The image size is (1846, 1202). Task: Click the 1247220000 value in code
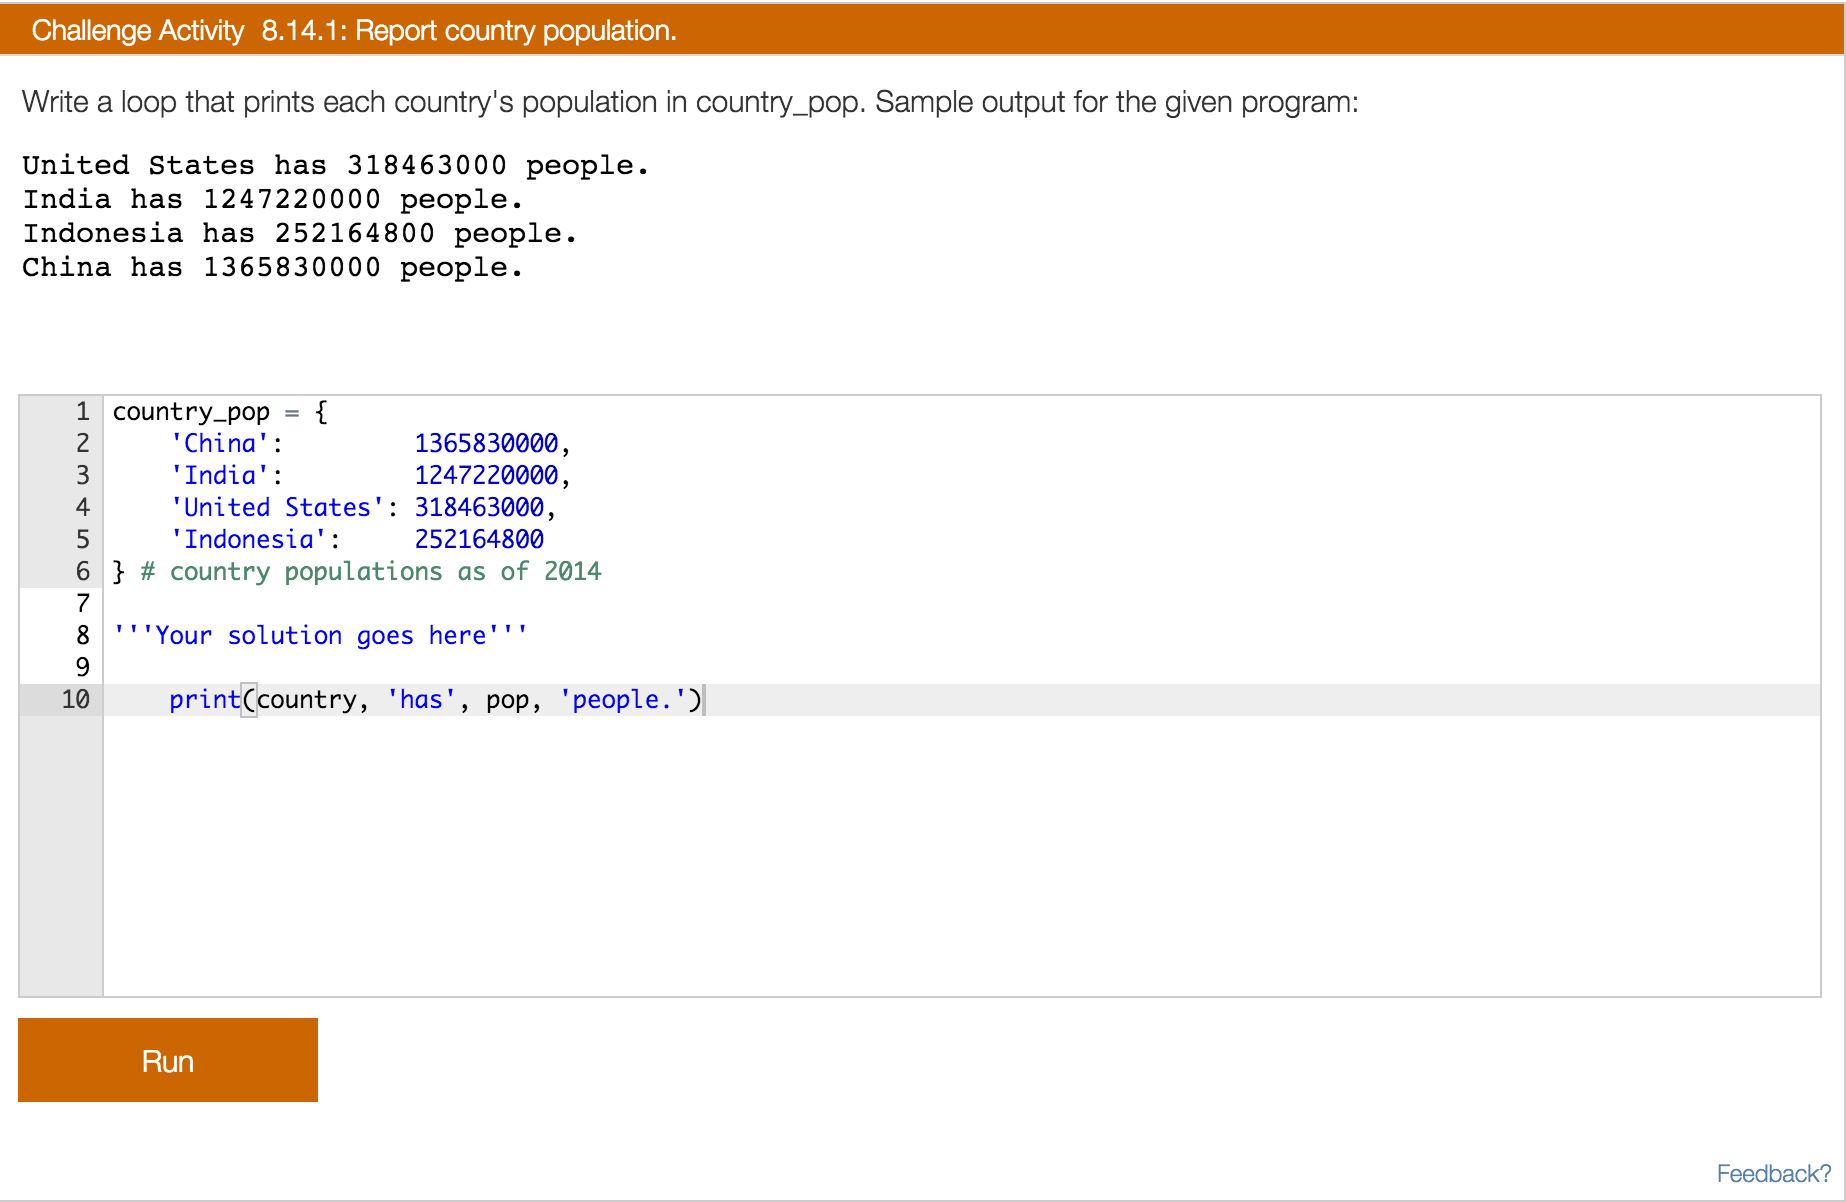pyautogui.click(x=486, y=476)
